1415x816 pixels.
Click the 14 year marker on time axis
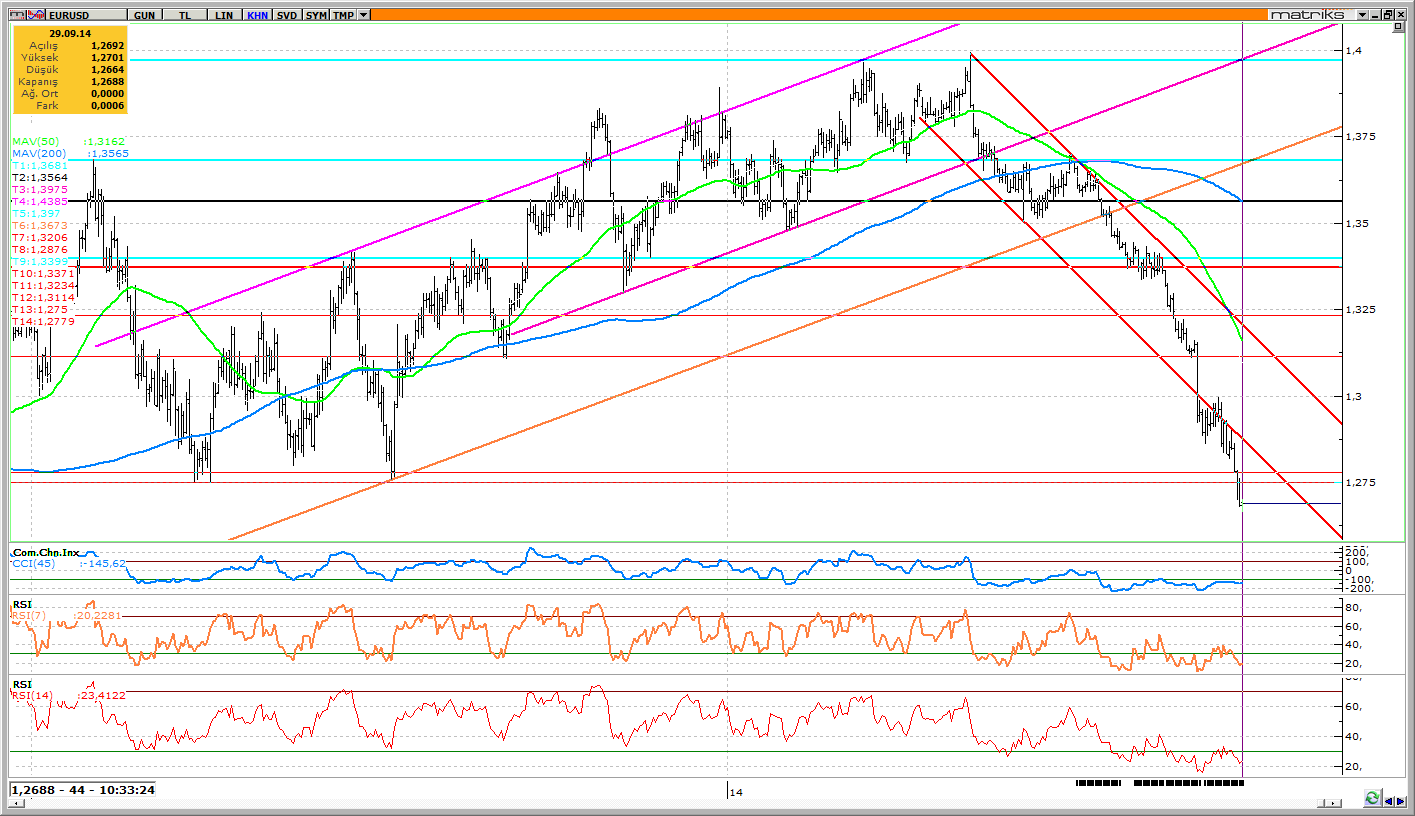(x=736, y=792)
